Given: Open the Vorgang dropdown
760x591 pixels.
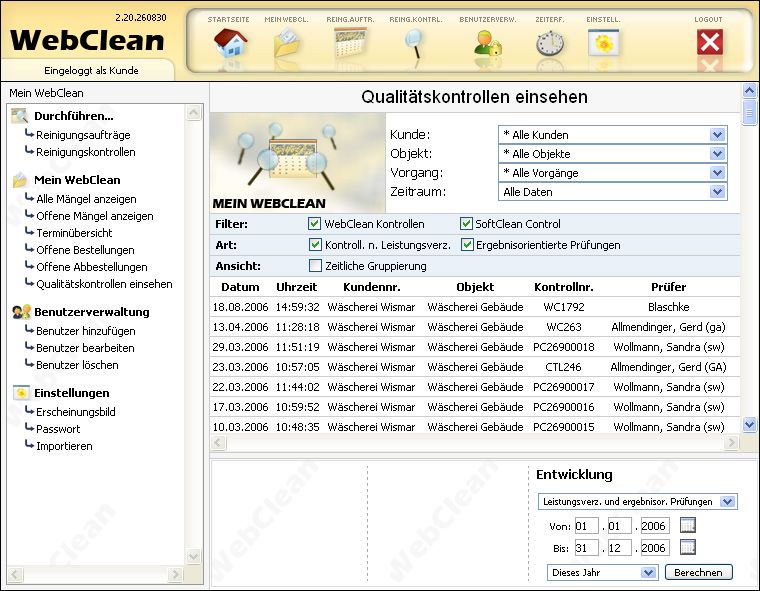Looking at the screenshot, I should tap(613, 173).
